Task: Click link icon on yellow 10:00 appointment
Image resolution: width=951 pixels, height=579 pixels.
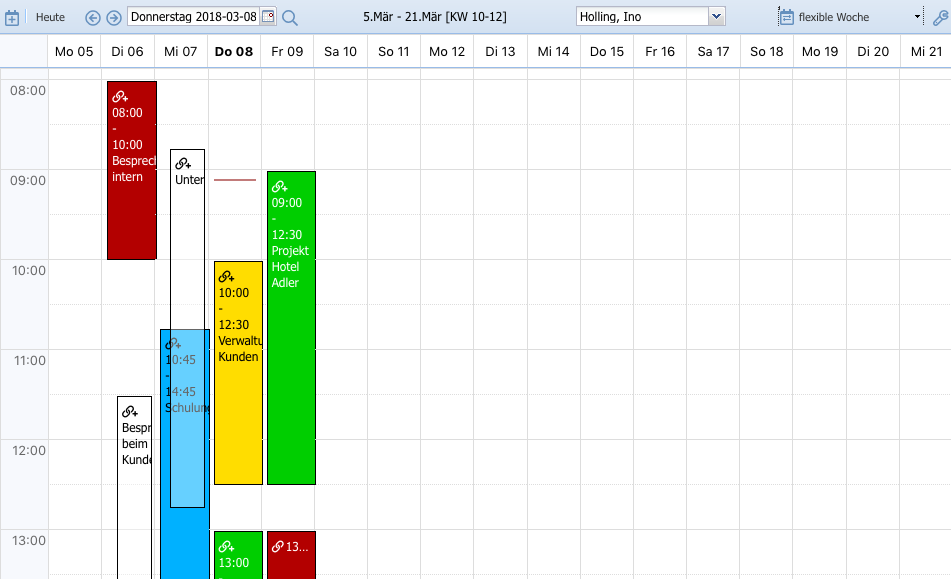Action: 226,277
